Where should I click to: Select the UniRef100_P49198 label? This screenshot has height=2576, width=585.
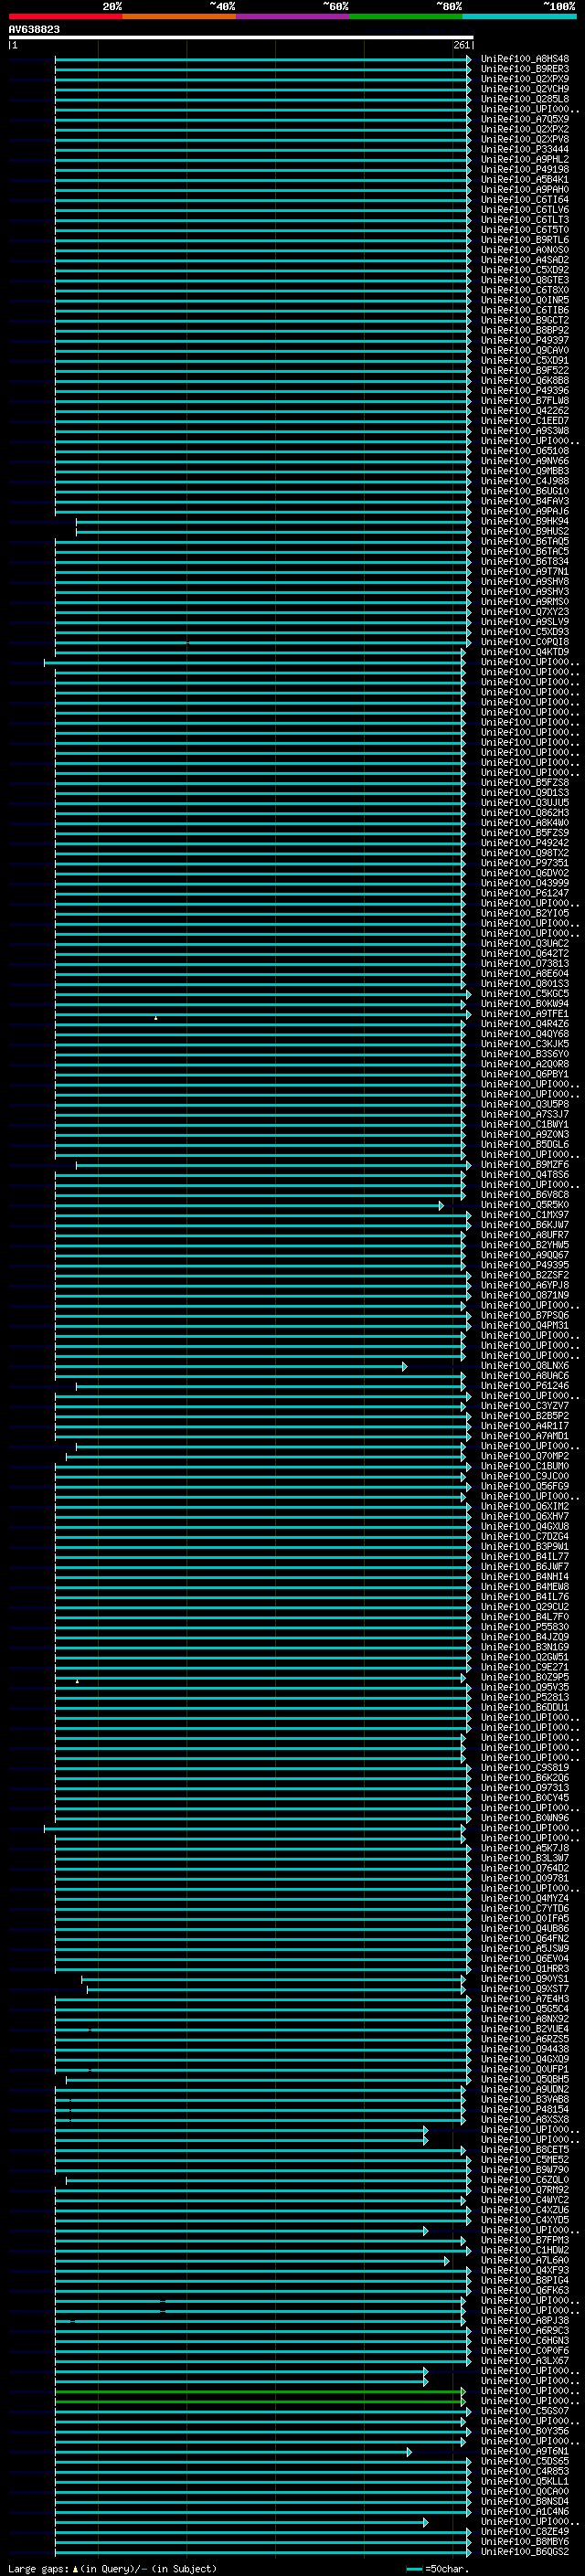[x=525, y=169]
